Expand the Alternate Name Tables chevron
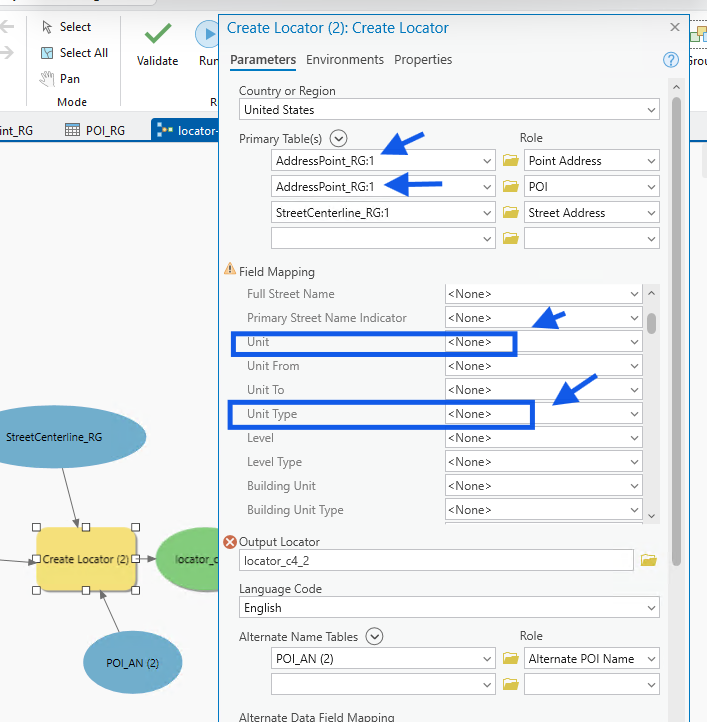Screen dimensions: 707x722 point(374,636)
